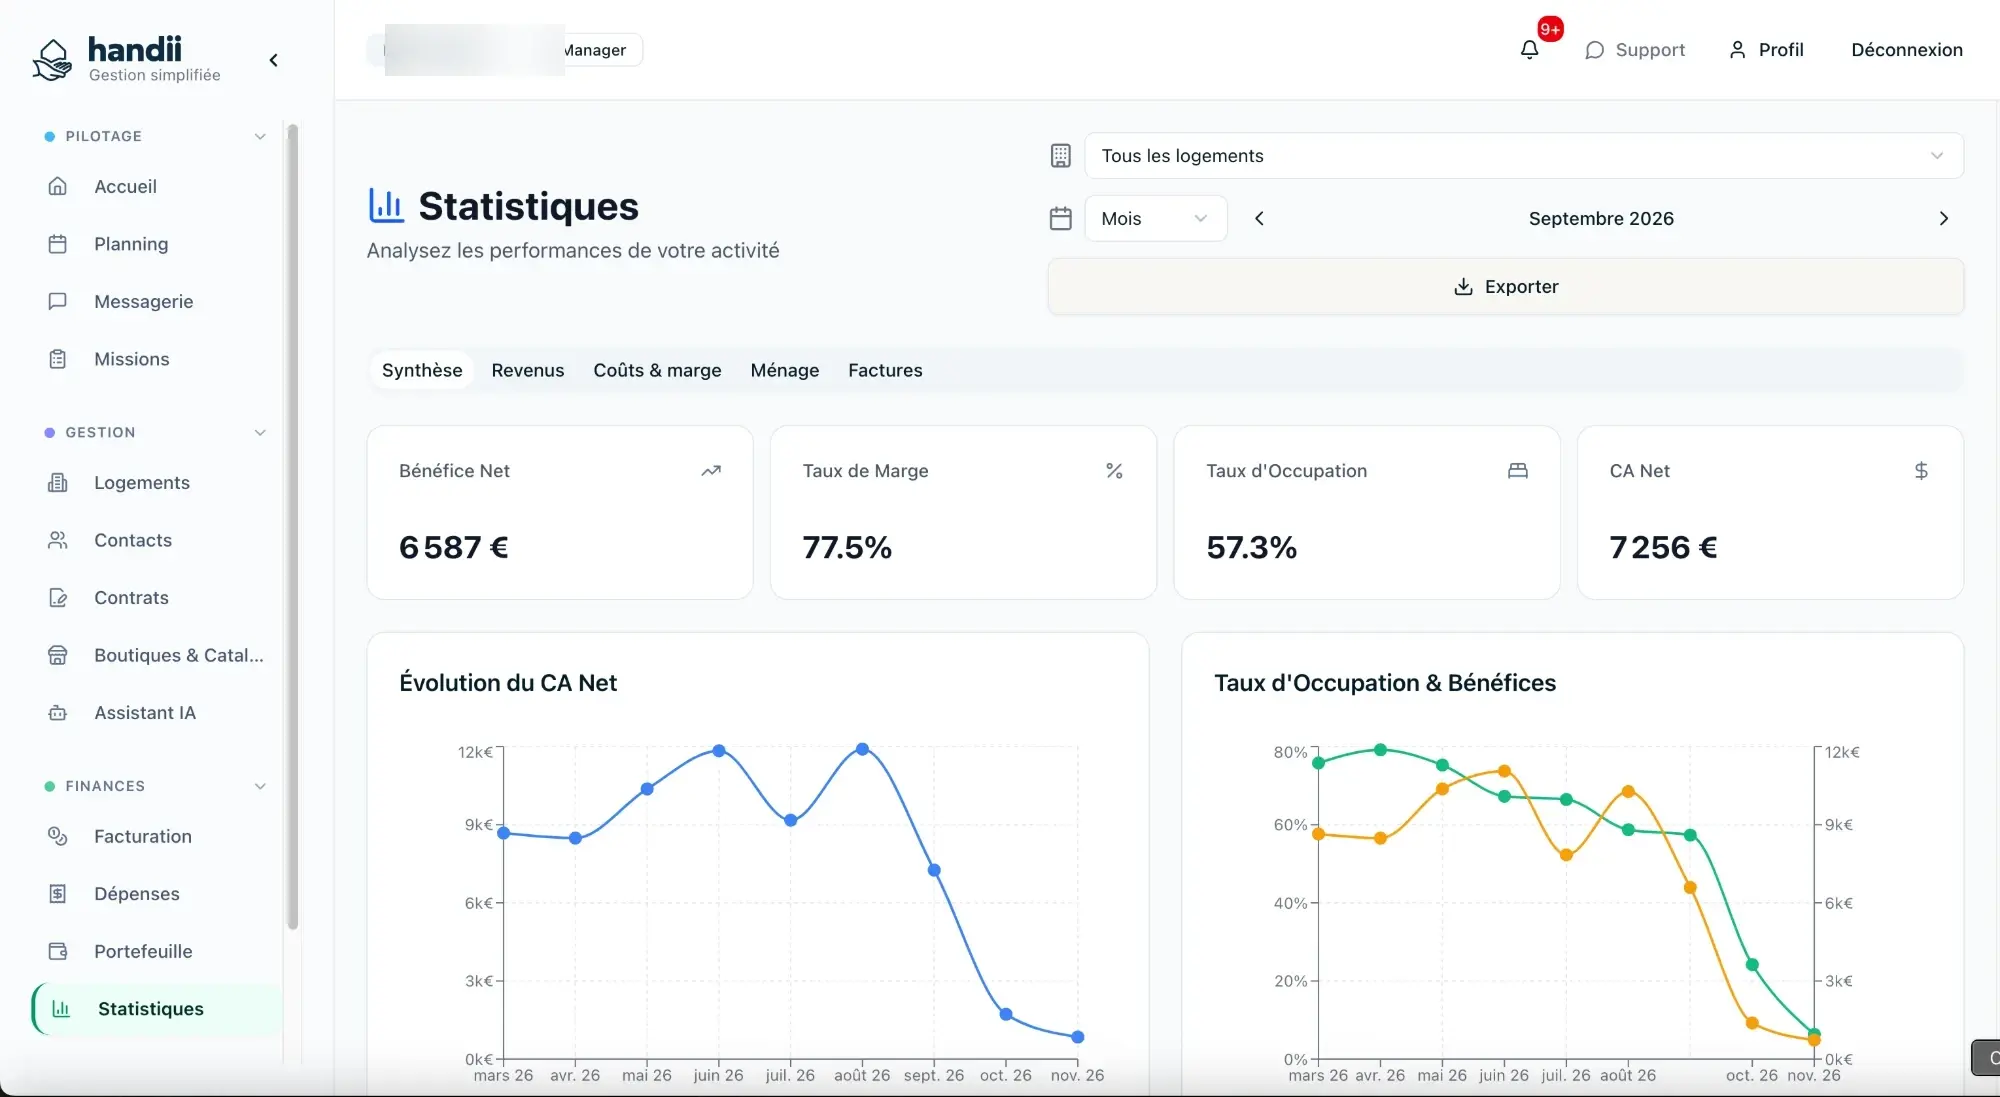Open the Support link text

[x=1650, y=50]
